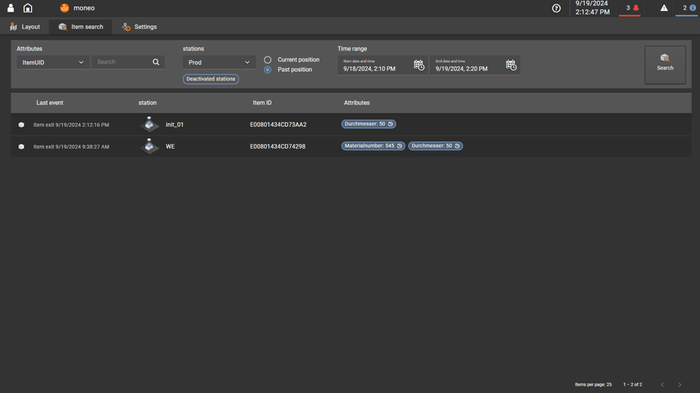
Task: Click the Materialnumber: 545 chip
Action: (373, 146)
